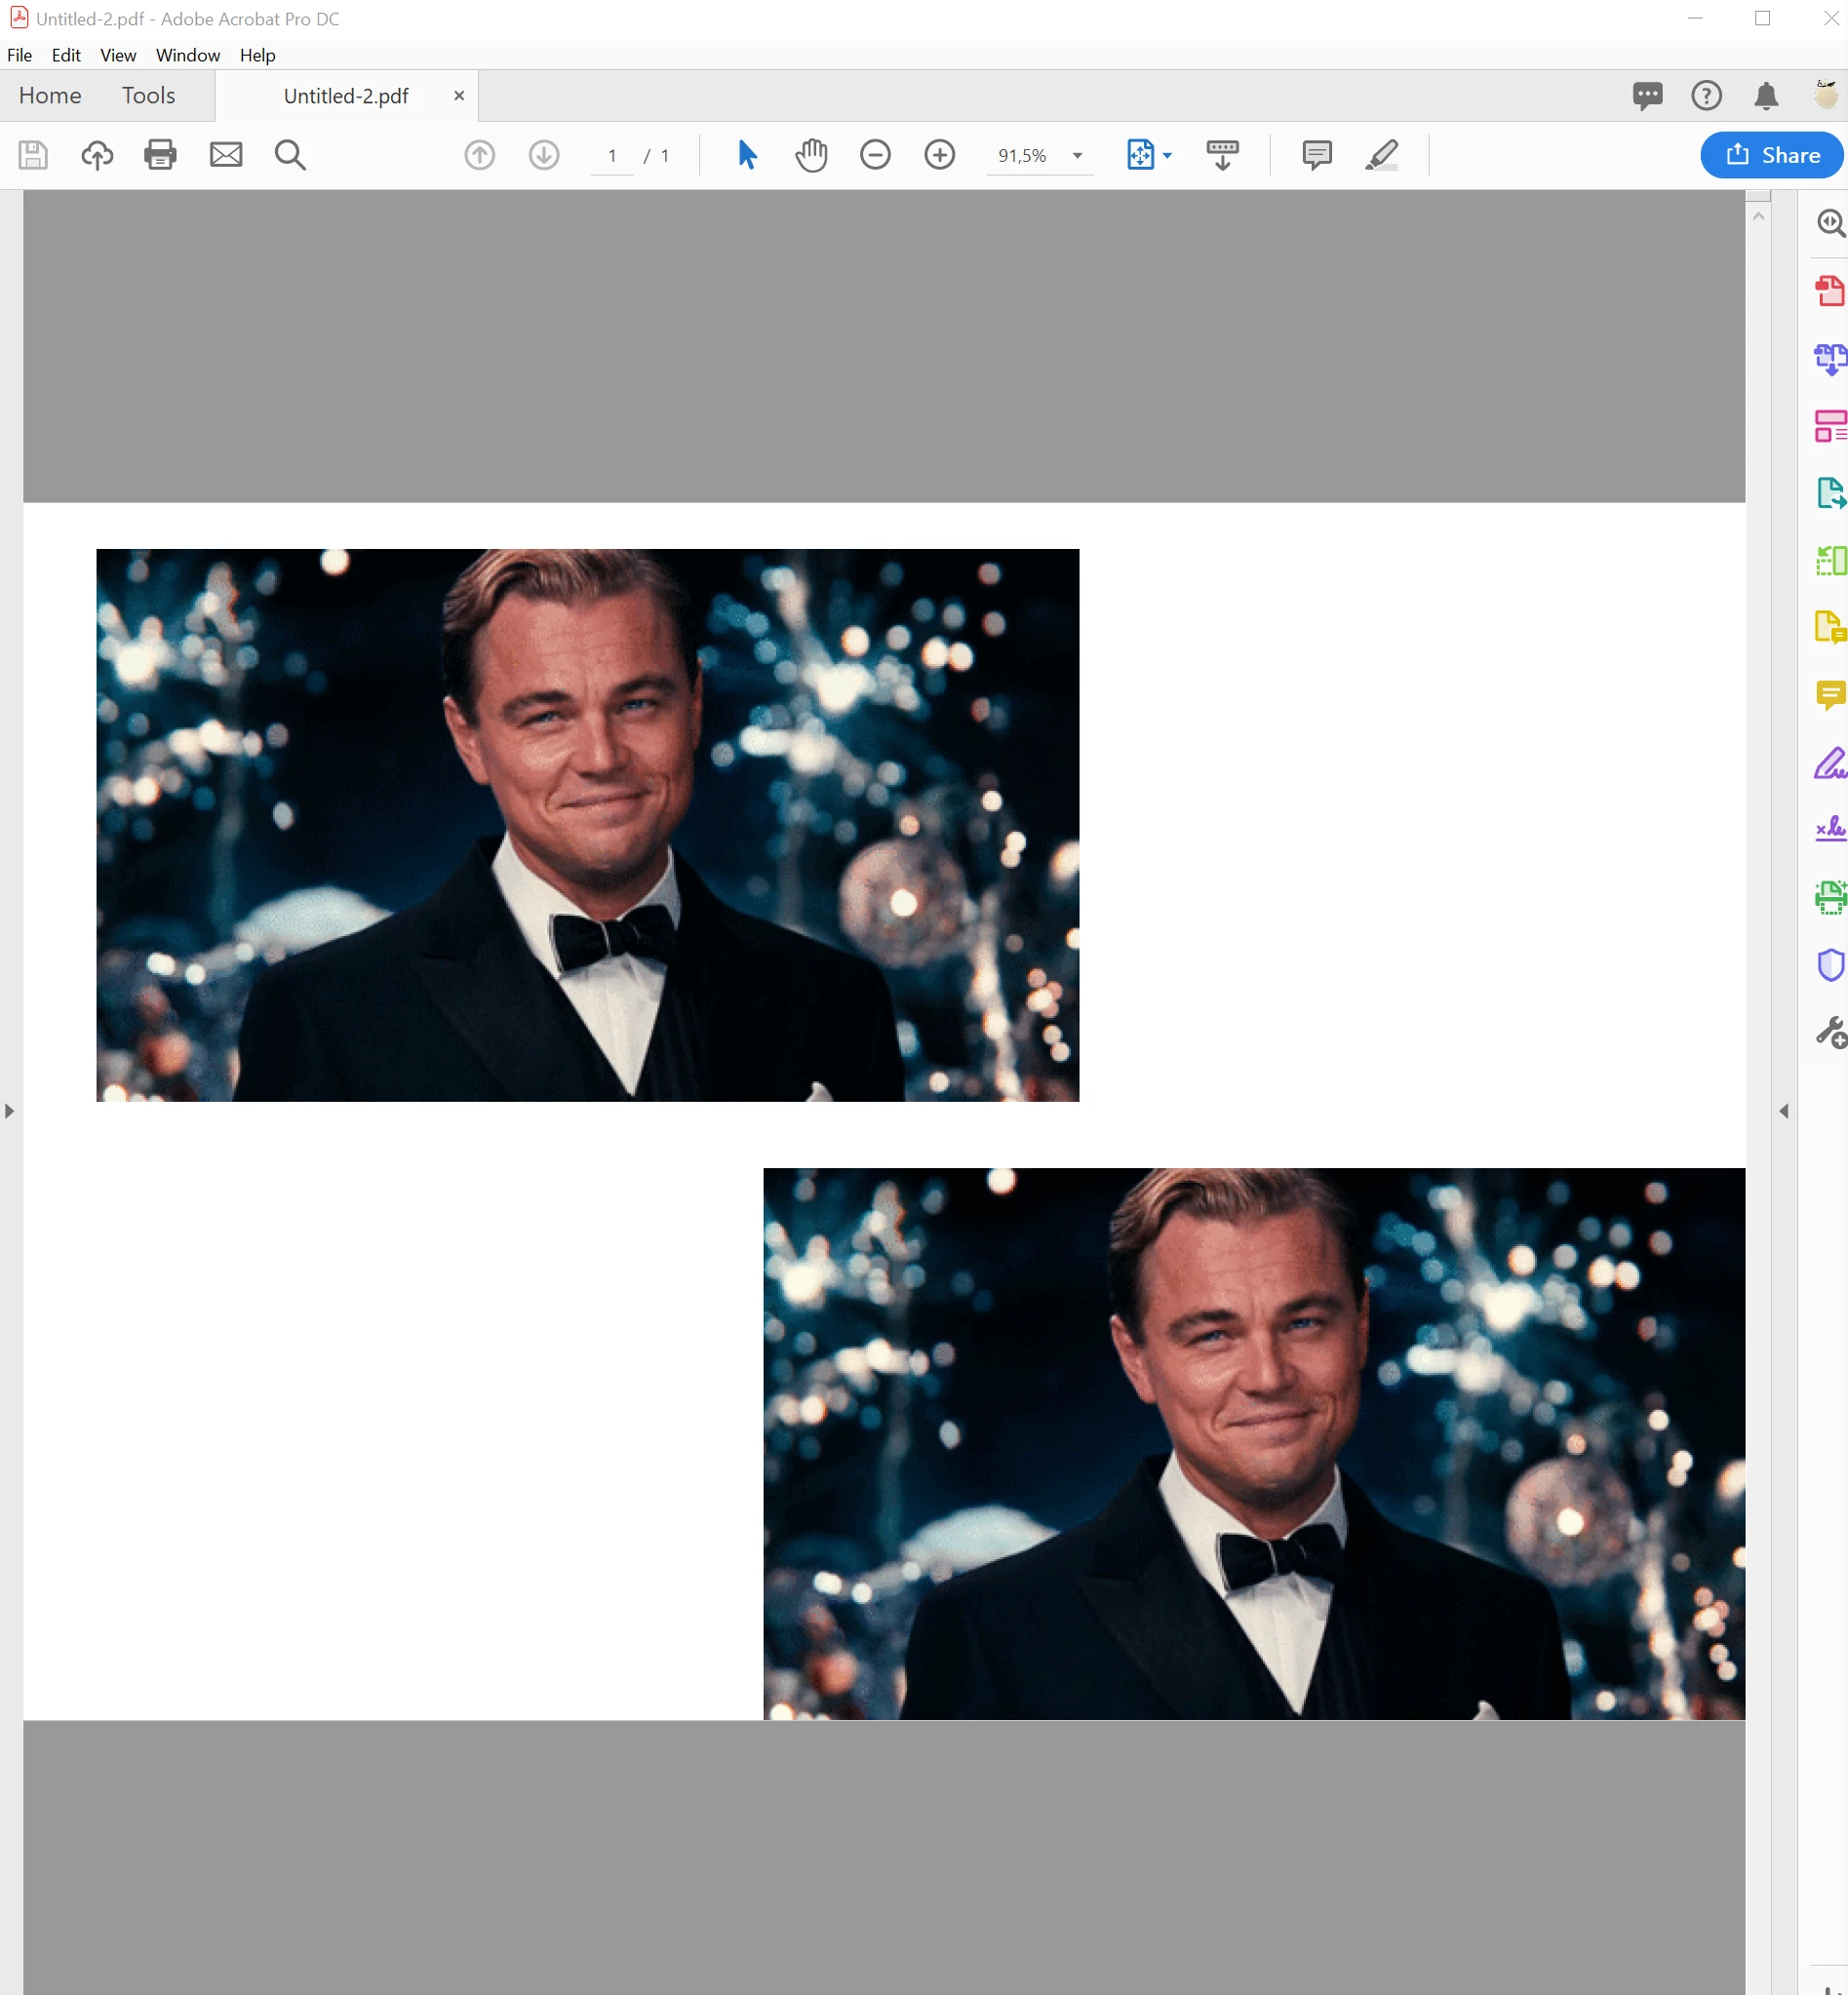Open the Help question mark icon

coord(1707,96)
